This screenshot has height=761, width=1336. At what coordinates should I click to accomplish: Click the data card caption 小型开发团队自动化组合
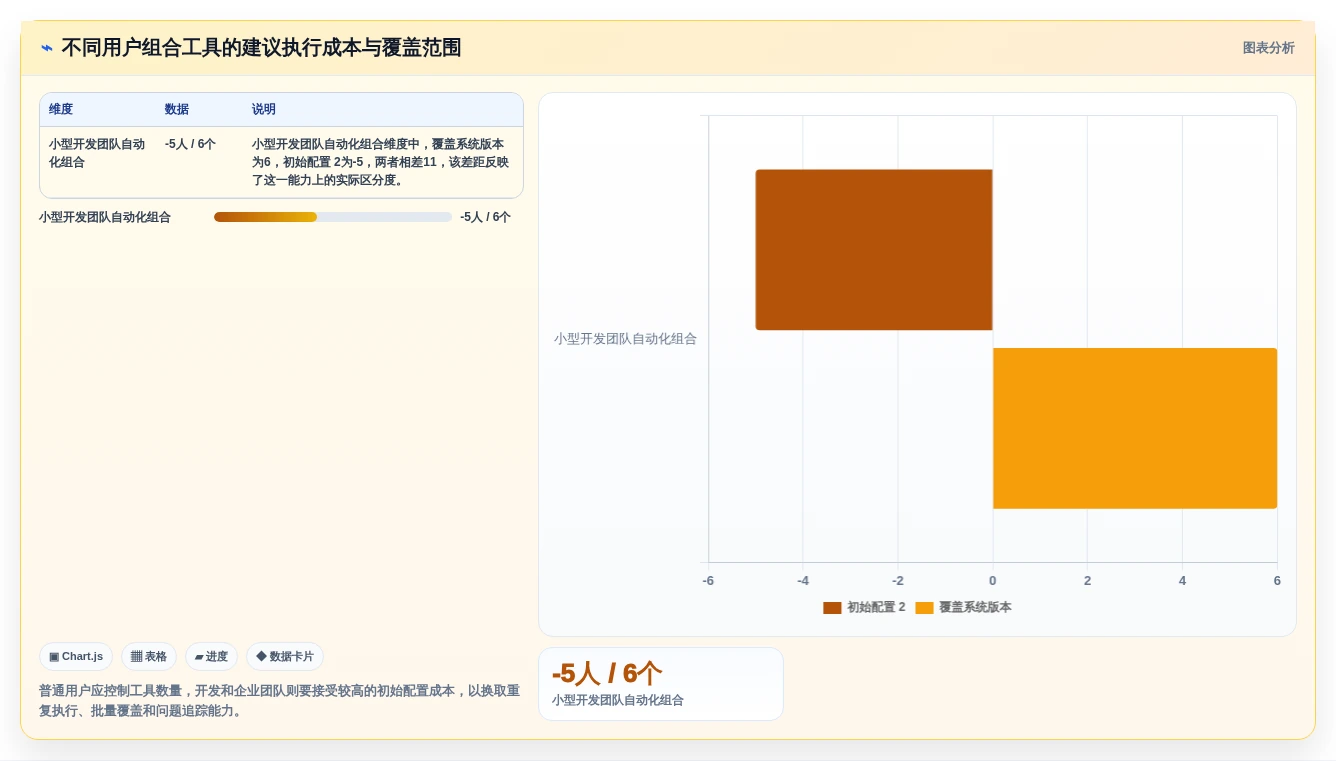[618, 700]
